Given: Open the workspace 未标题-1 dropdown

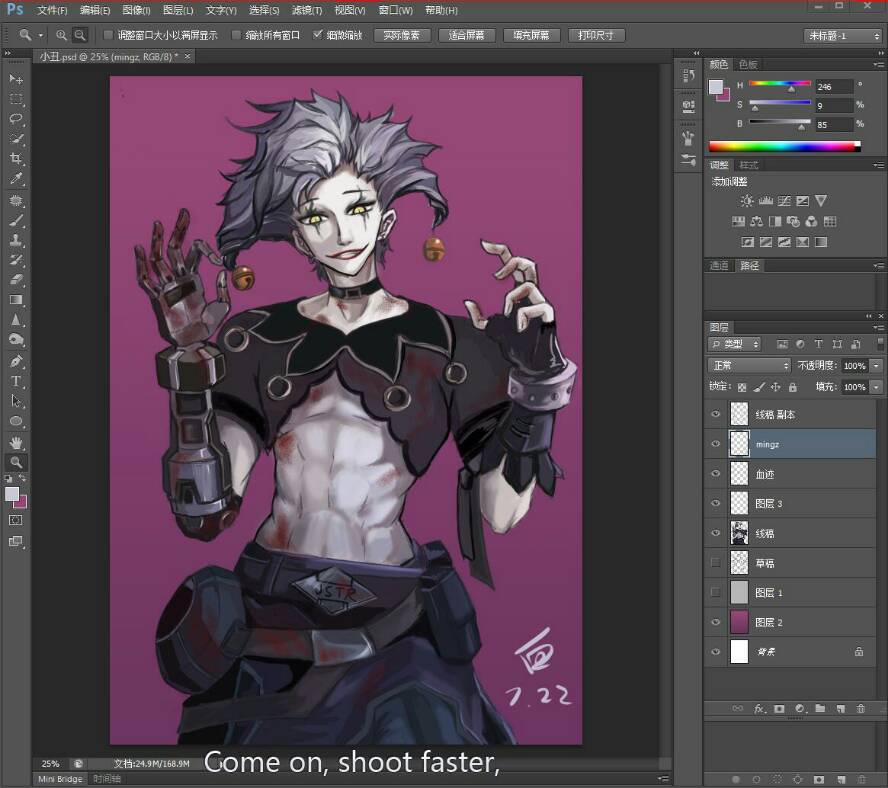Looking at the screenshot, I should click(843, 36).
